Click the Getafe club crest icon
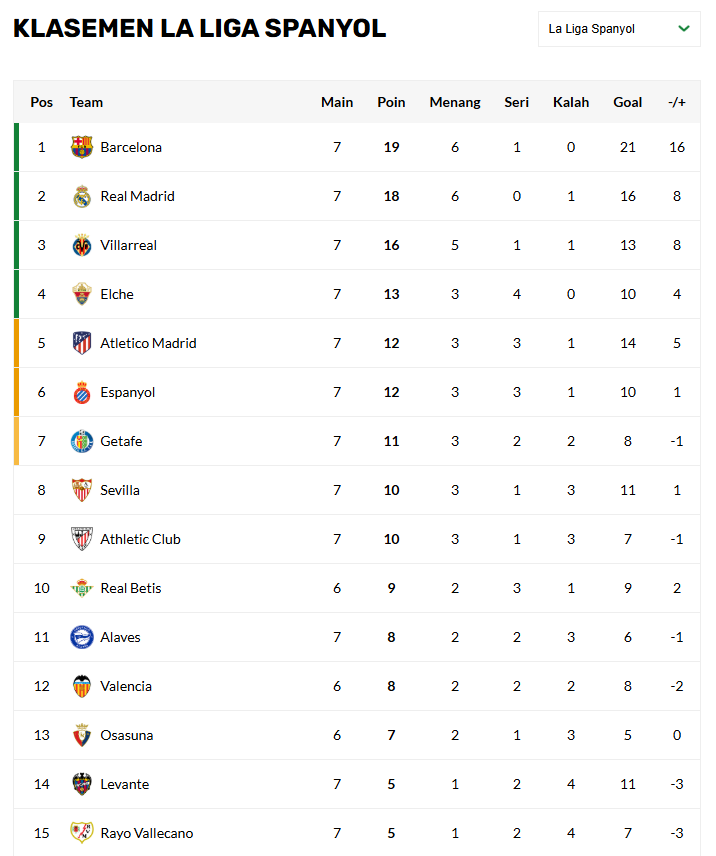Image resolution: width=716 pixels, height=856 pixels. pyautogui.click(x=82, y=441)
